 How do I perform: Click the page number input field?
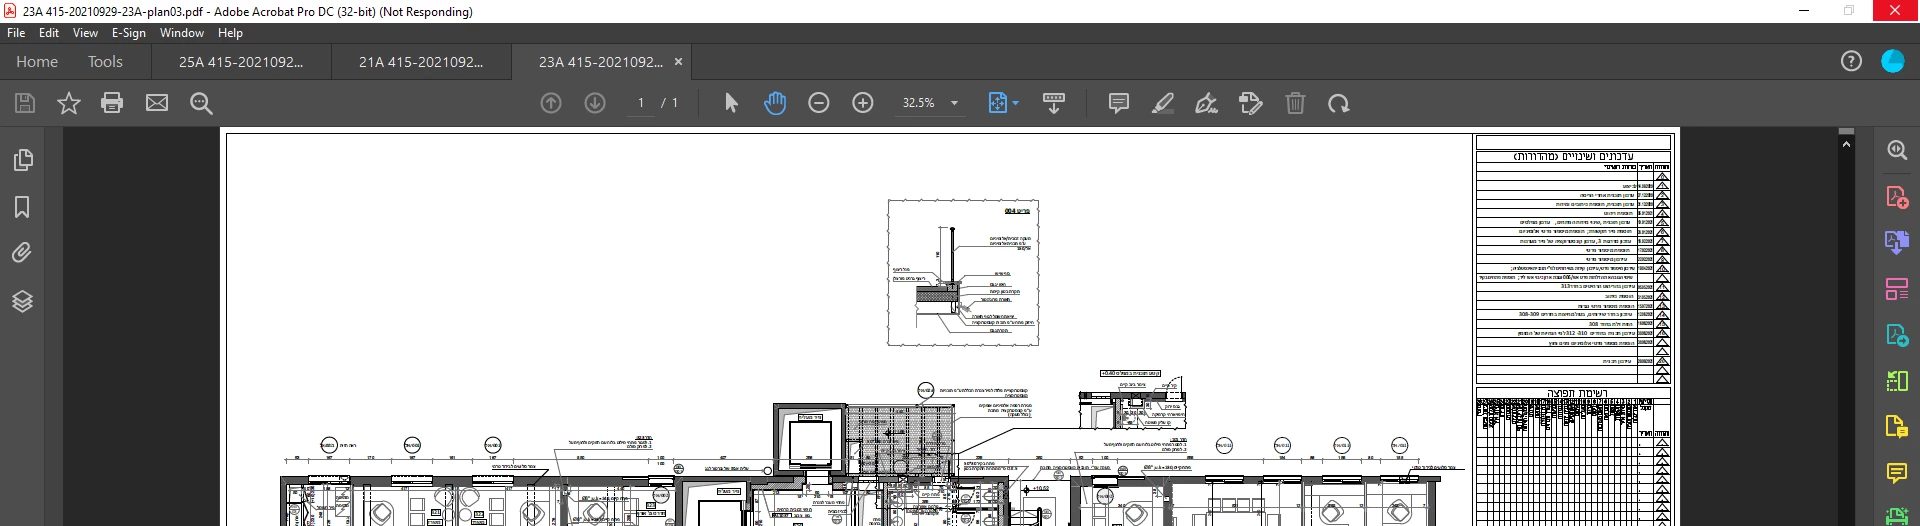tap(641, 103)
